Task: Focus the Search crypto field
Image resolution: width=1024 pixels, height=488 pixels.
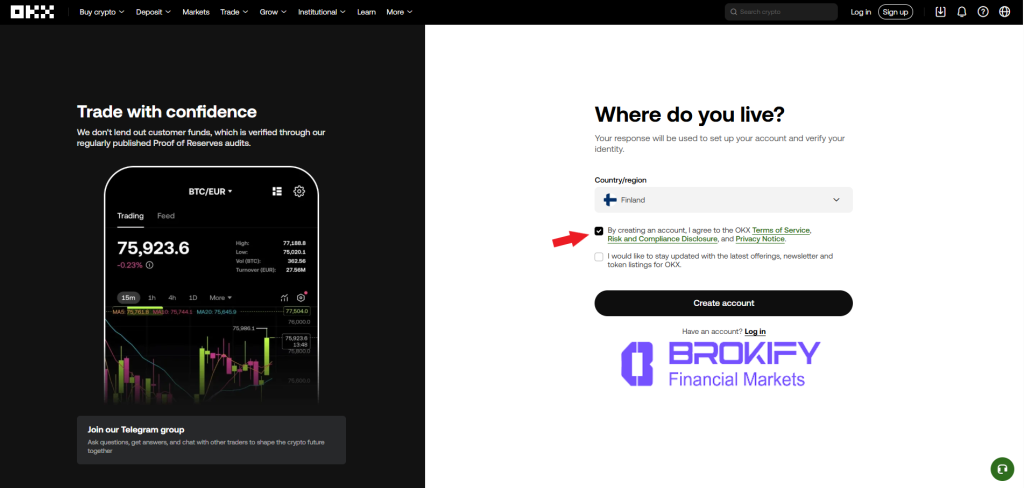Action: [x=785, y=12]
